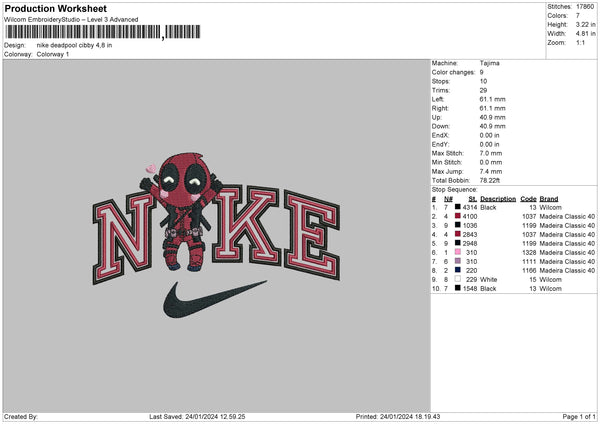Click the Machine value Tajima
600x424 pixels.
[489, 63]
